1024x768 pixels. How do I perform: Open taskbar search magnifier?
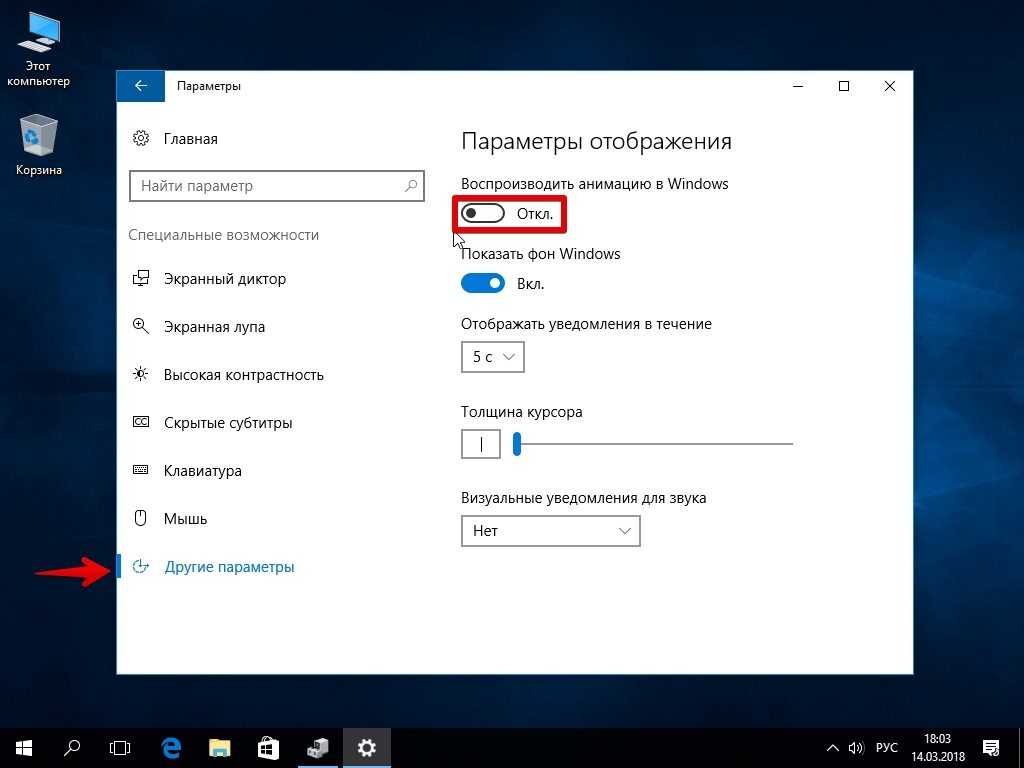coord(72,748)
